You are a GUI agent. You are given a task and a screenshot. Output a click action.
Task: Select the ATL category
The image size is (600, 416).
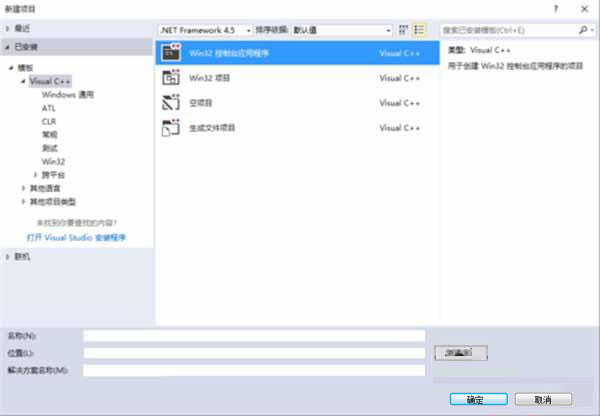coord(49,108)
